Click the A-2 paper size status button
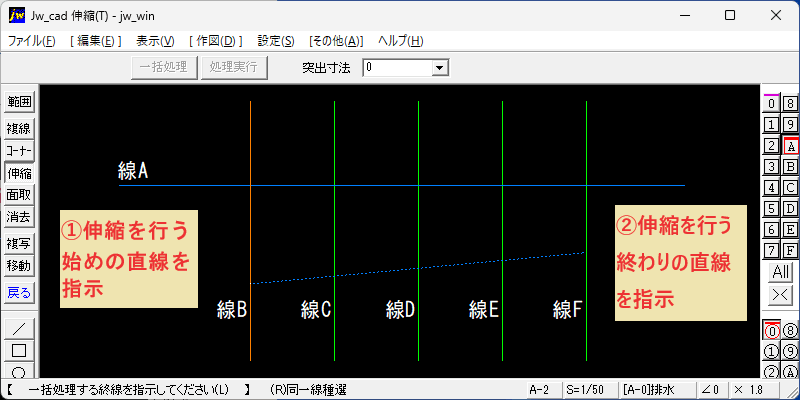This screenshot has height=400, width=800. 542,391
